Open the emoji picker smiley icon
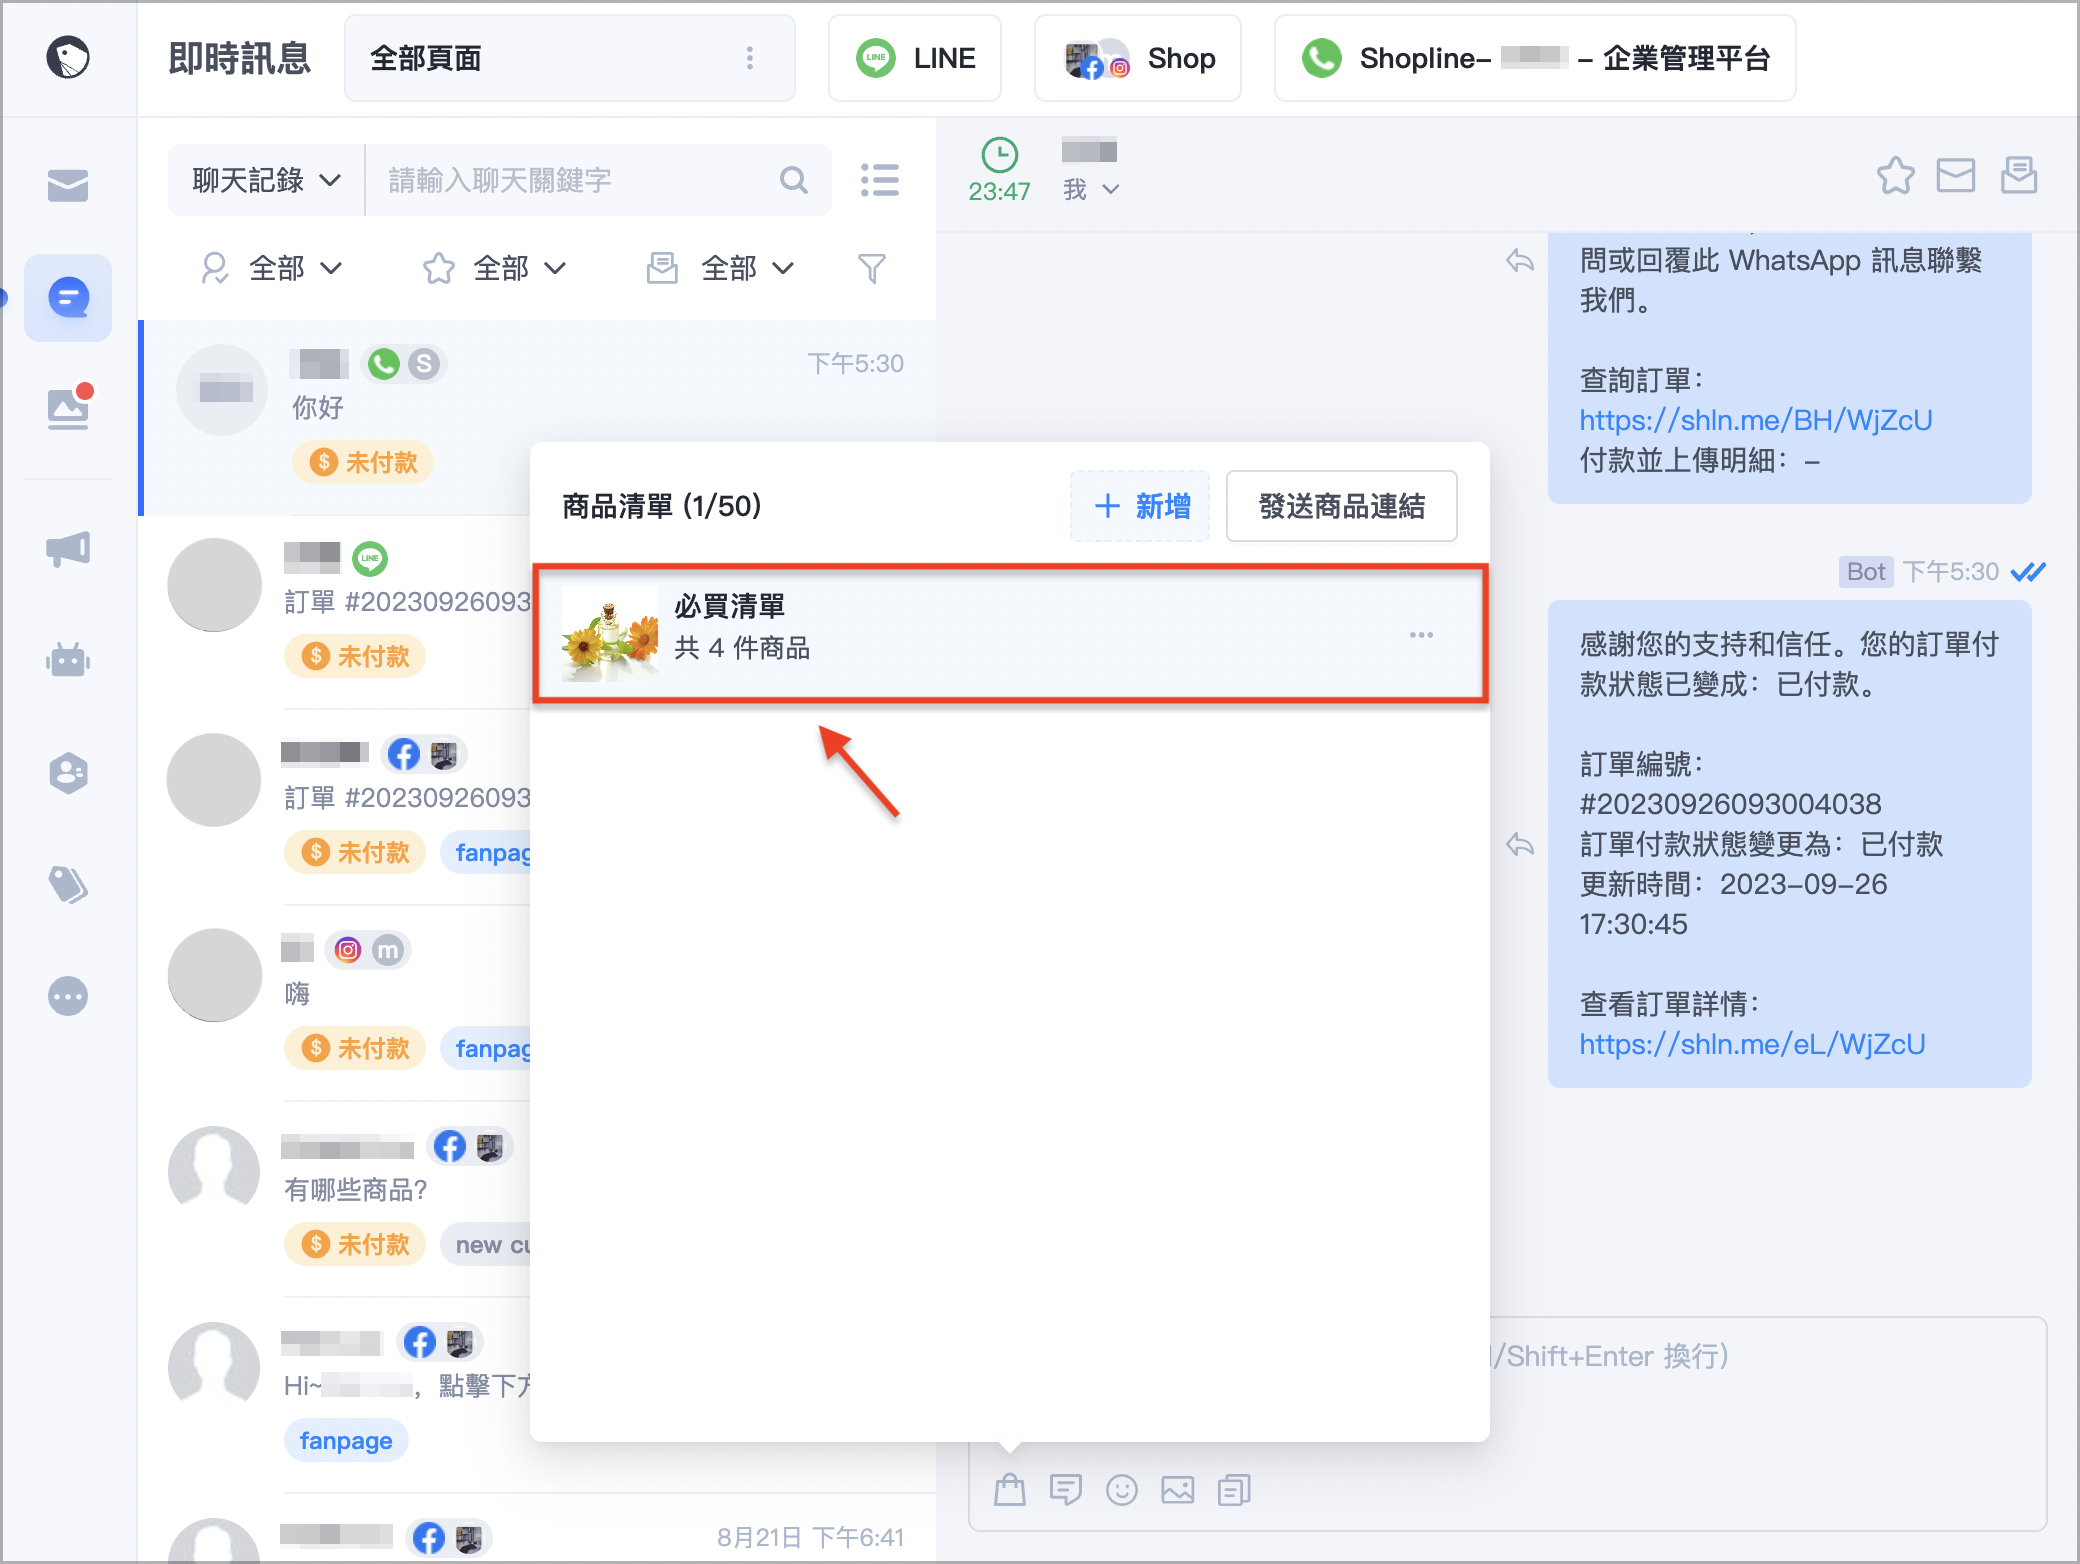Screen dimensions: 2080x1564 [1122, 1490]
